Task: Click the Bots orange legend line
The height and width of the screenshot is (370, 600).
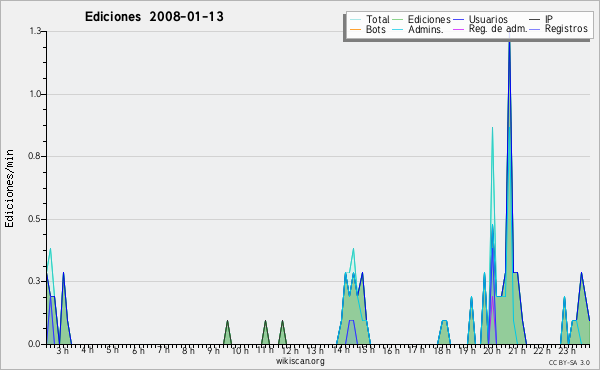Action: 355,29
